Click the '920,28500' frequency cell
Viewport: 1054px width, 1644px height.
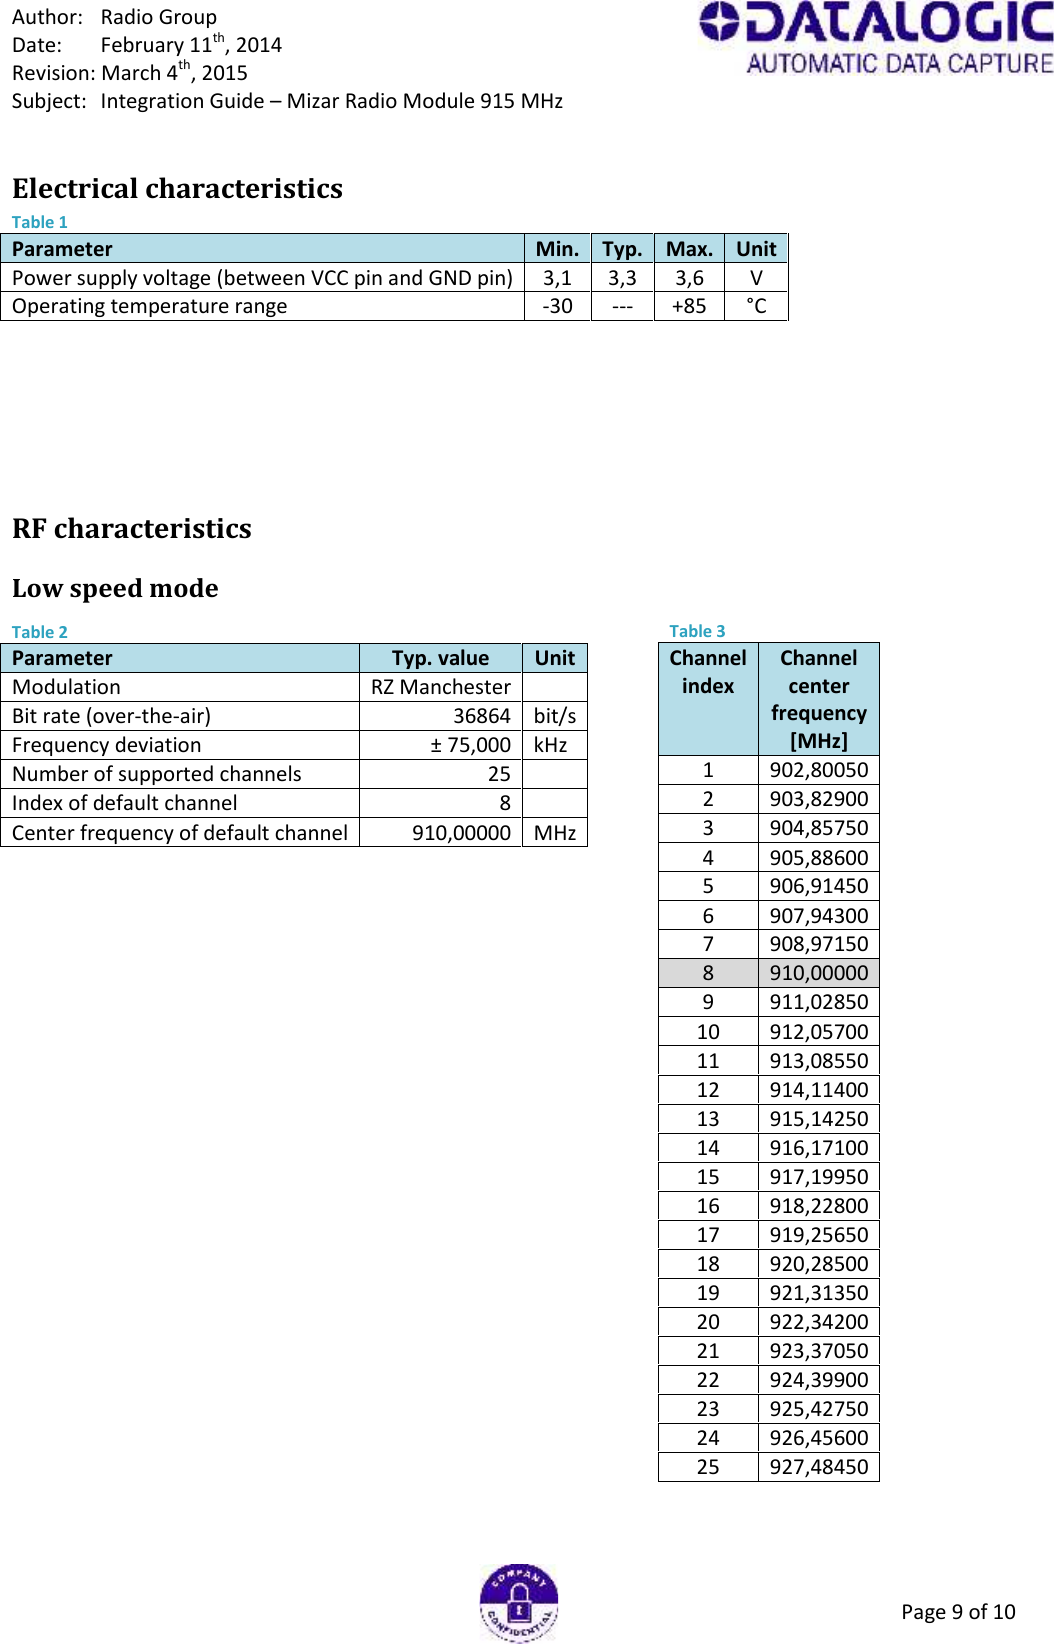(x=819, y=1263)
